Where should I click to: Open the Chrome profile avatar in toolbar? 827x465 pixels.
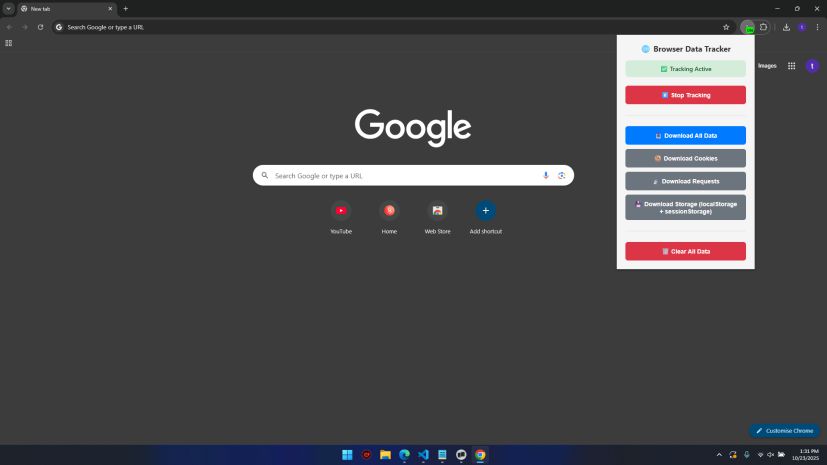tap(802, 27)
